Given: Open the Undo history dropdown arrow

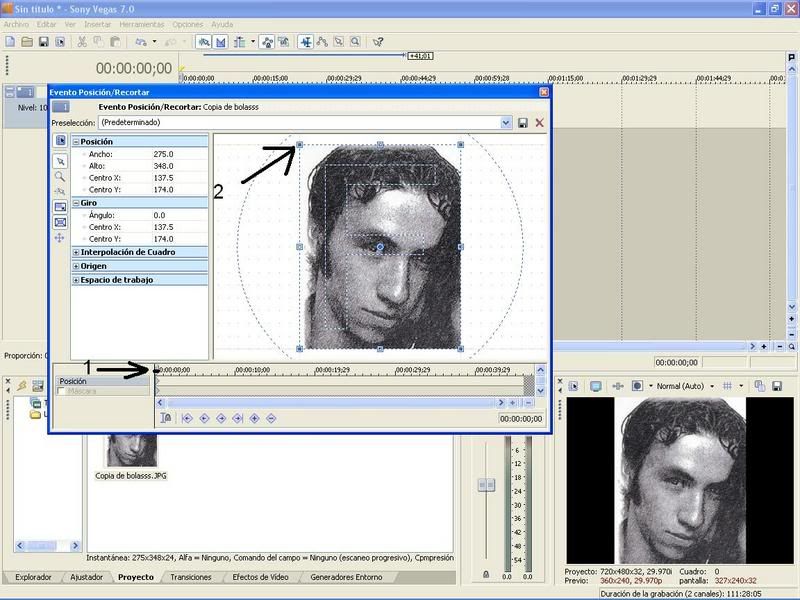Looking at the screenshot, I should [x=154, y=42].
